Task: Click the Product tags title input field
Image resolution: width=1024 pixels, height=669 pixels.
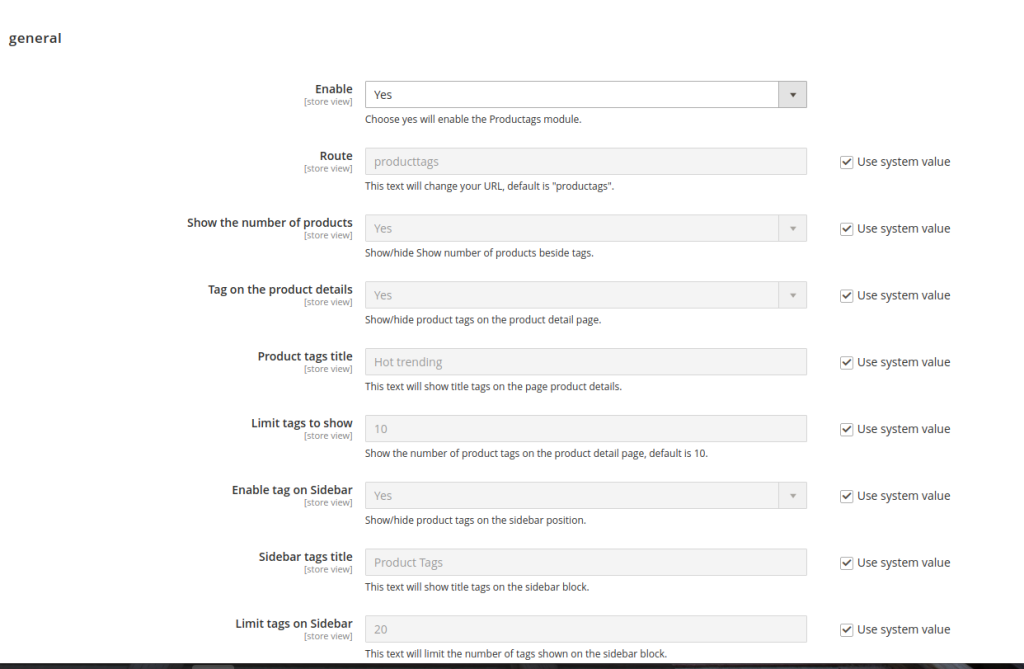Action: pyautogui.click(x=585, y=362)
